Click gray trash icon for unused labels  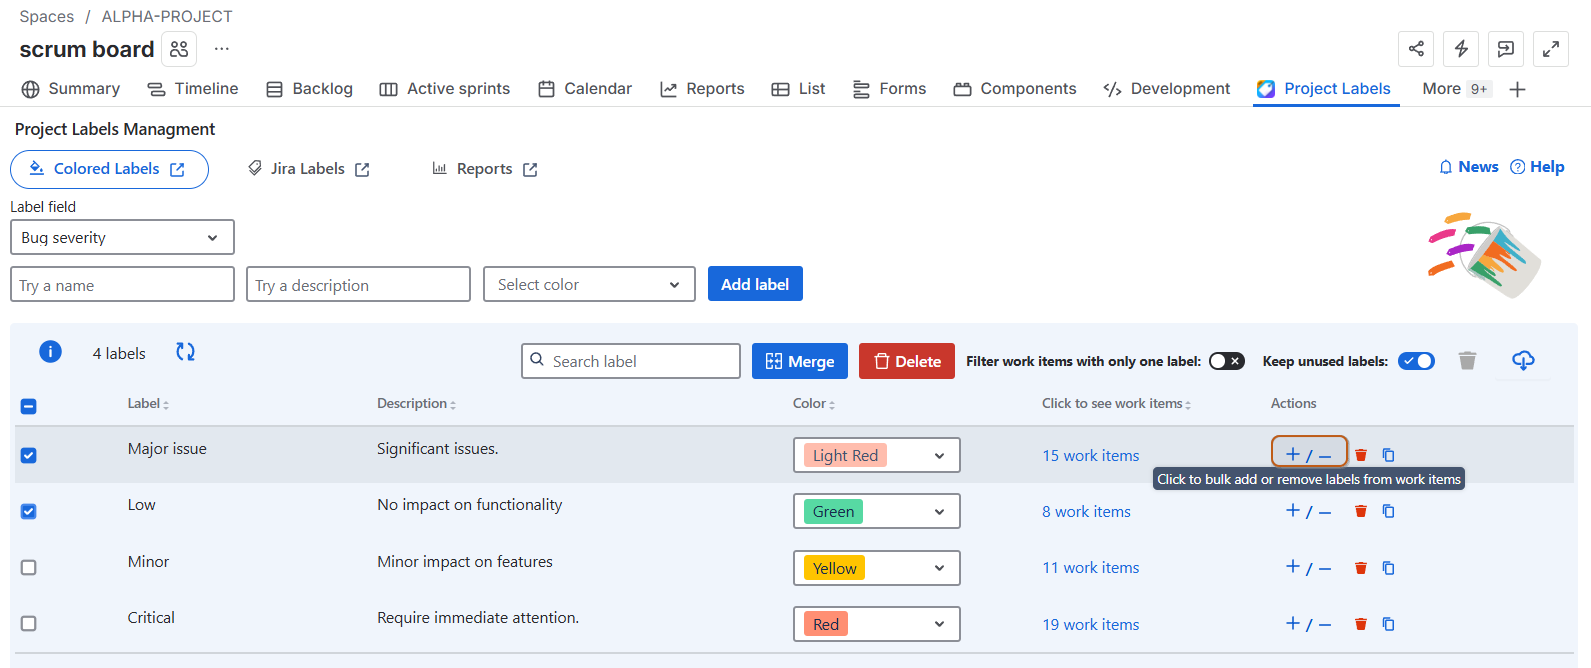1467,361
